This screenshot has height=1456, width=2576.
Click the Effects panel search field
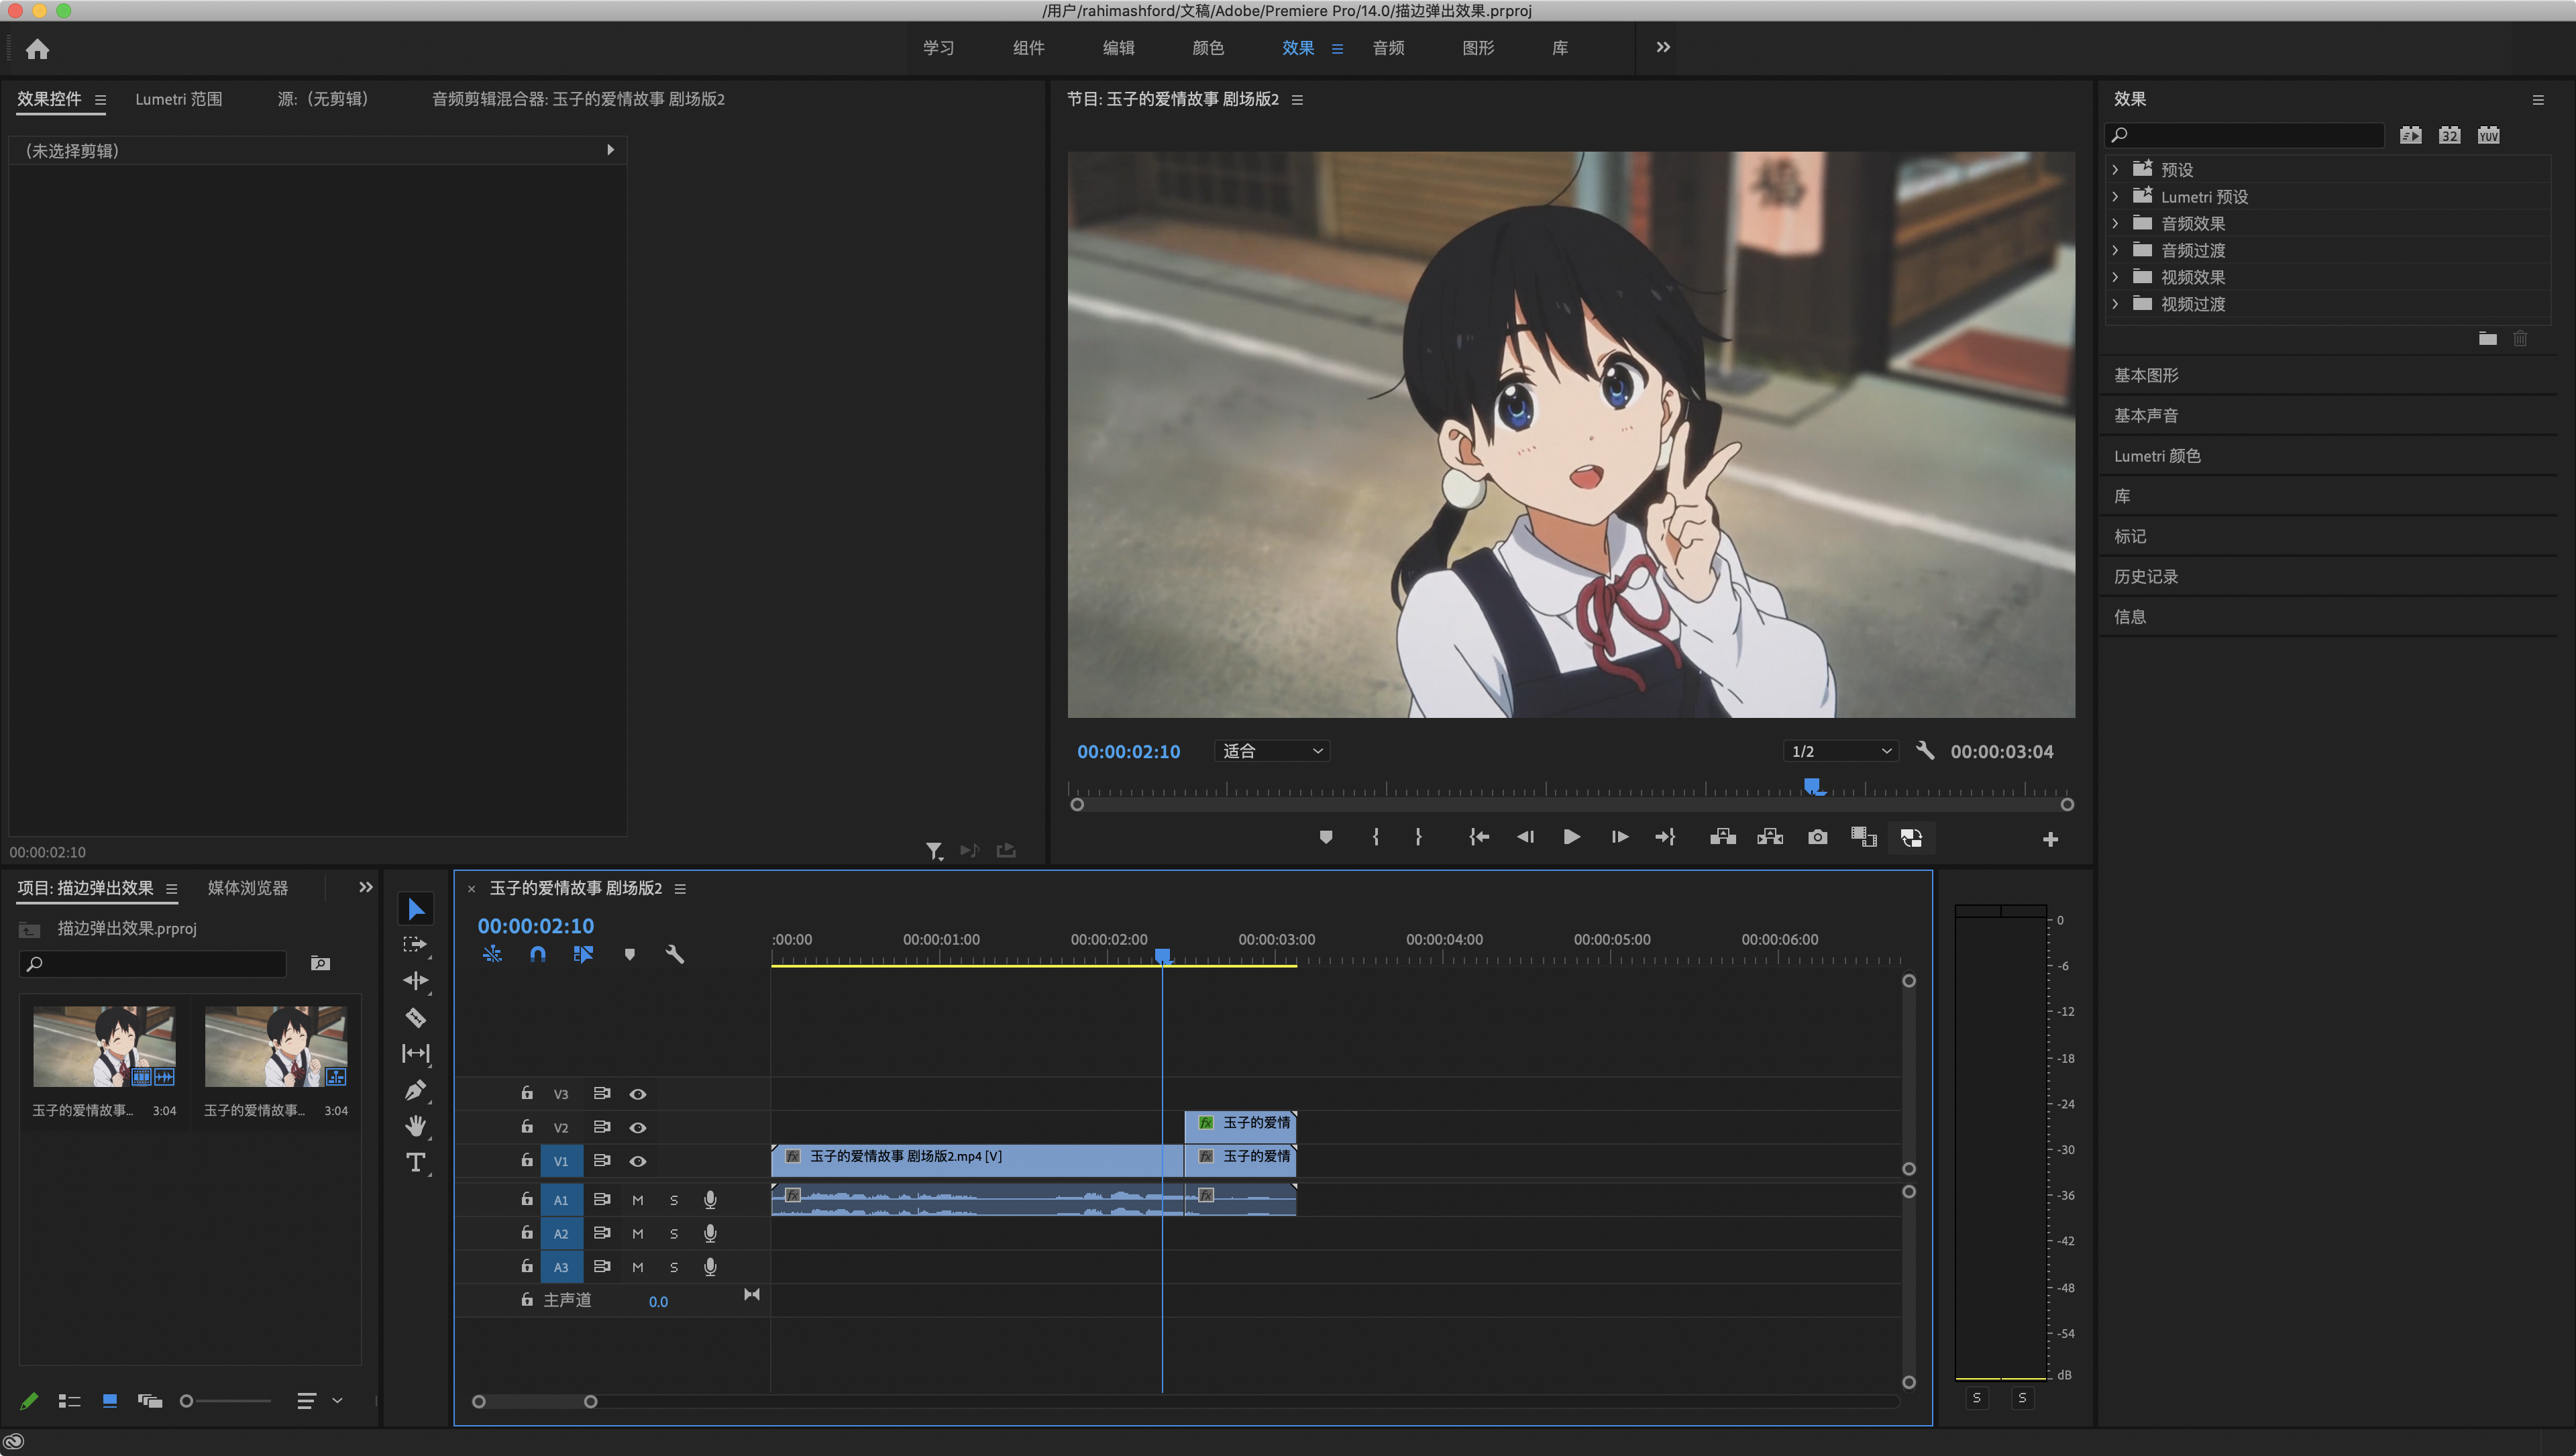[x=2245, y=135]
